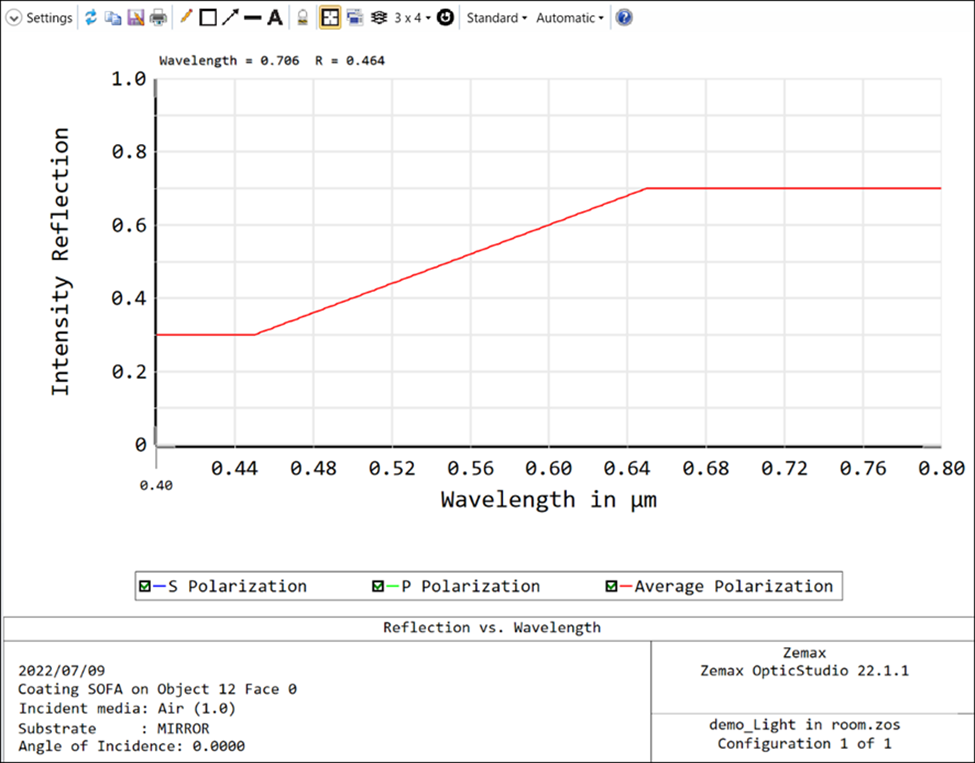
Task: Refresh the plot with update icon
Action: click(x=91, y=17)
